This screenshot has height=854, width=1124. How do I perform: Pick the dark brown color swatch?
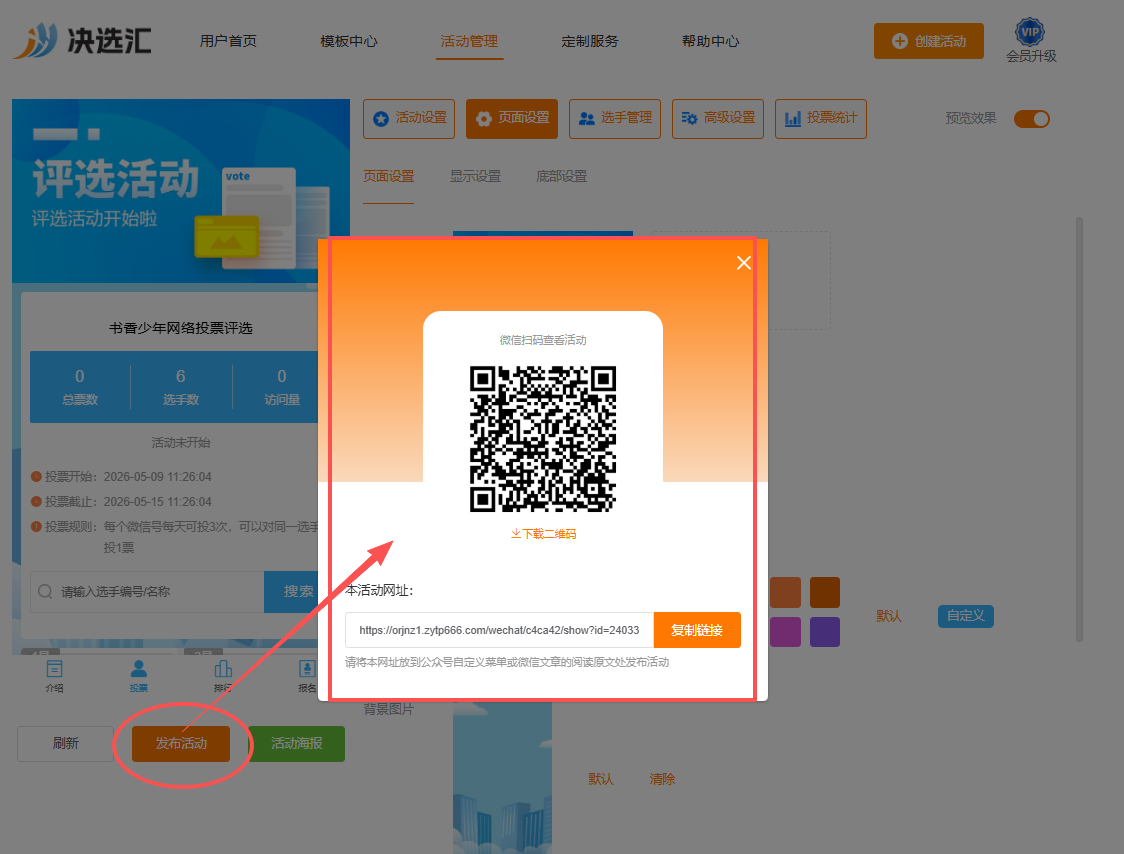[824, 592]
